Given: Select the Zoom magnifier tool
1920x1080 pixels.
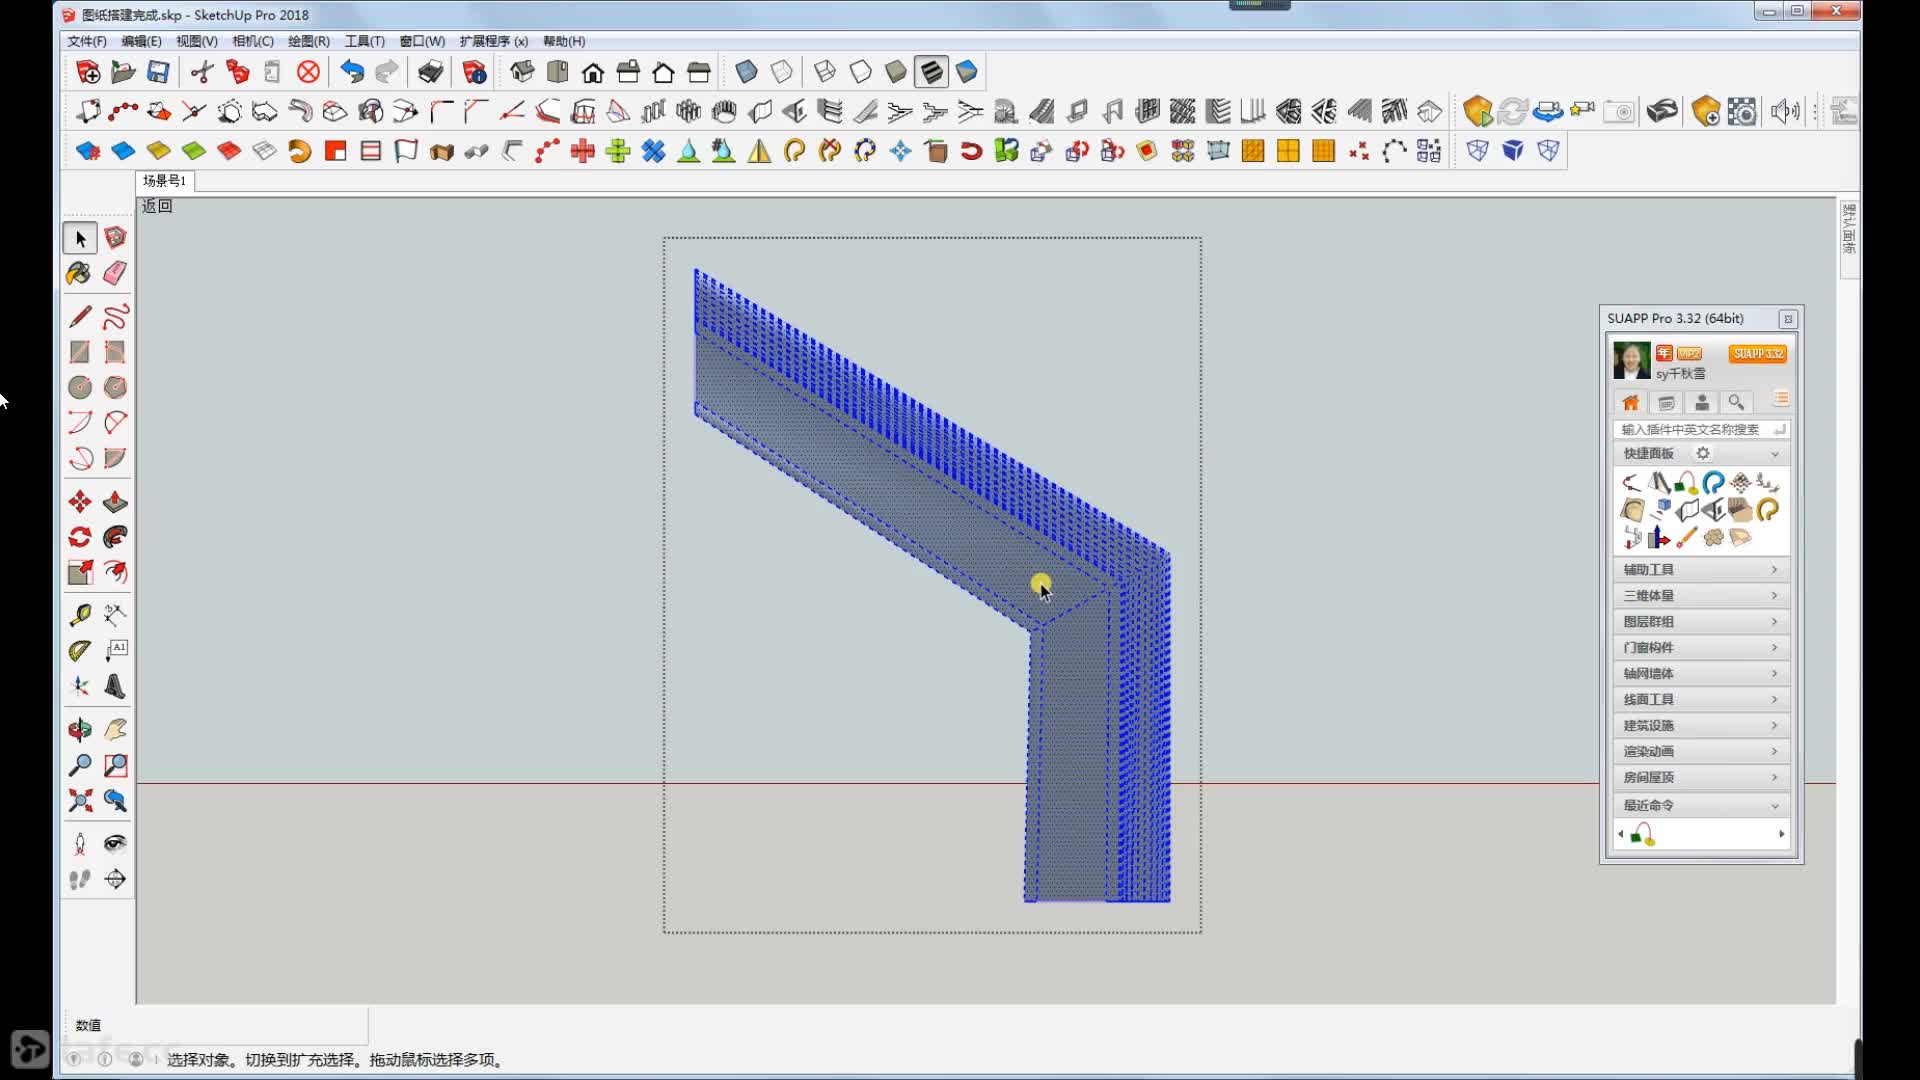Looking at the screenshot, I should 80,766.
